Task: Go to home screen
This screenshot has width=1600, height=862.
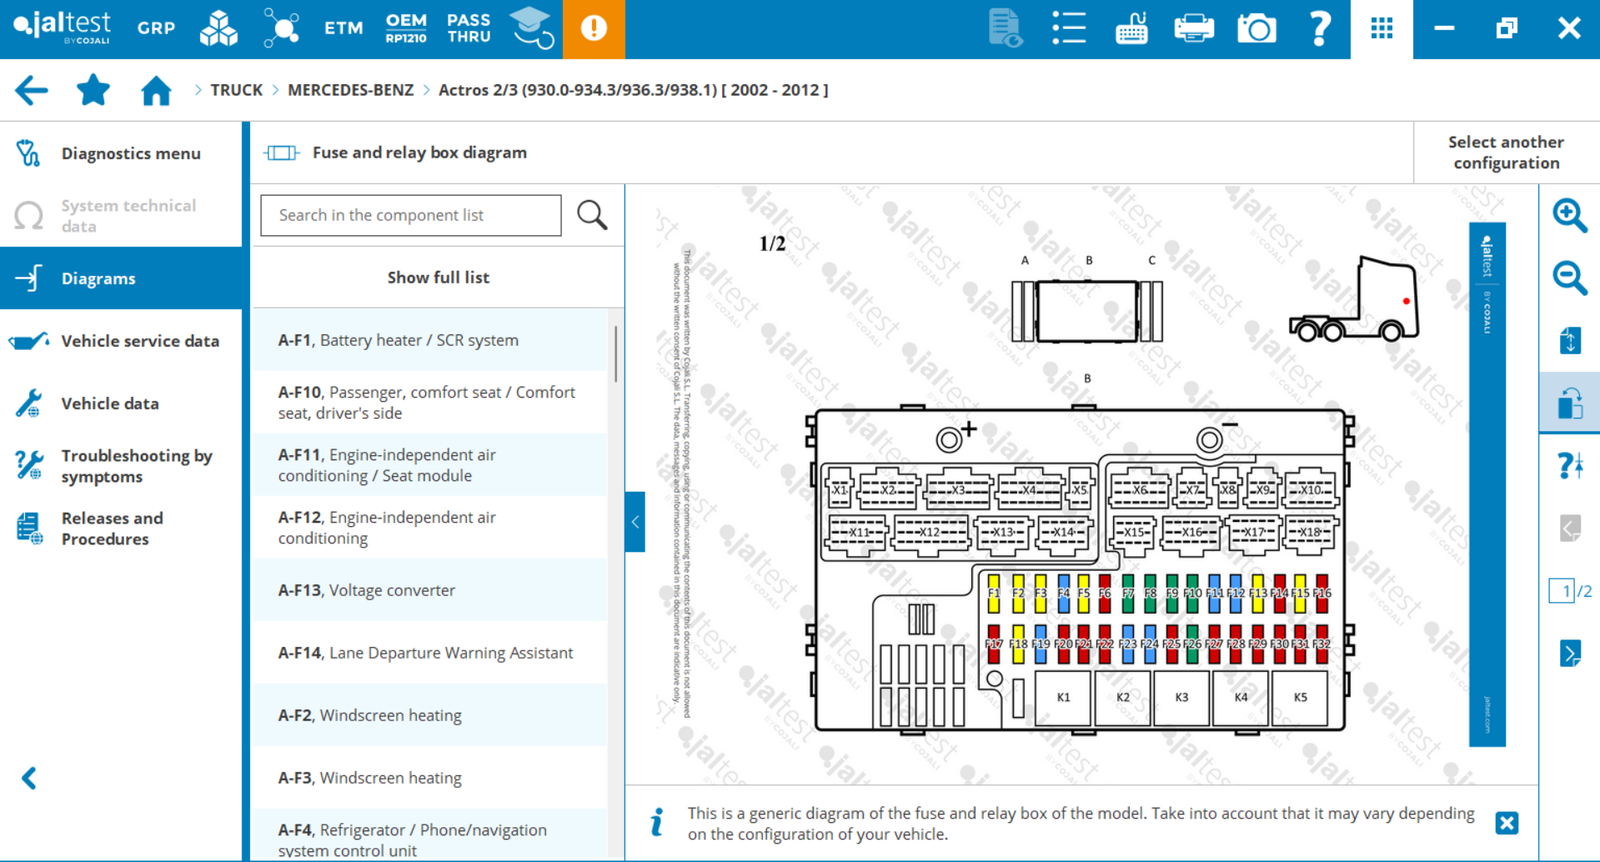Action: tap(156, 90)
